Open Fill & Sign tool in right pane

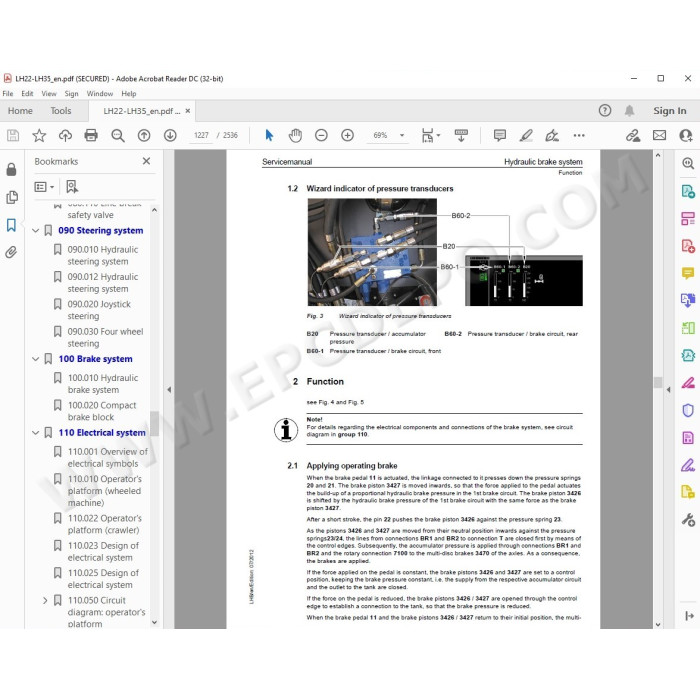[688, 465]
